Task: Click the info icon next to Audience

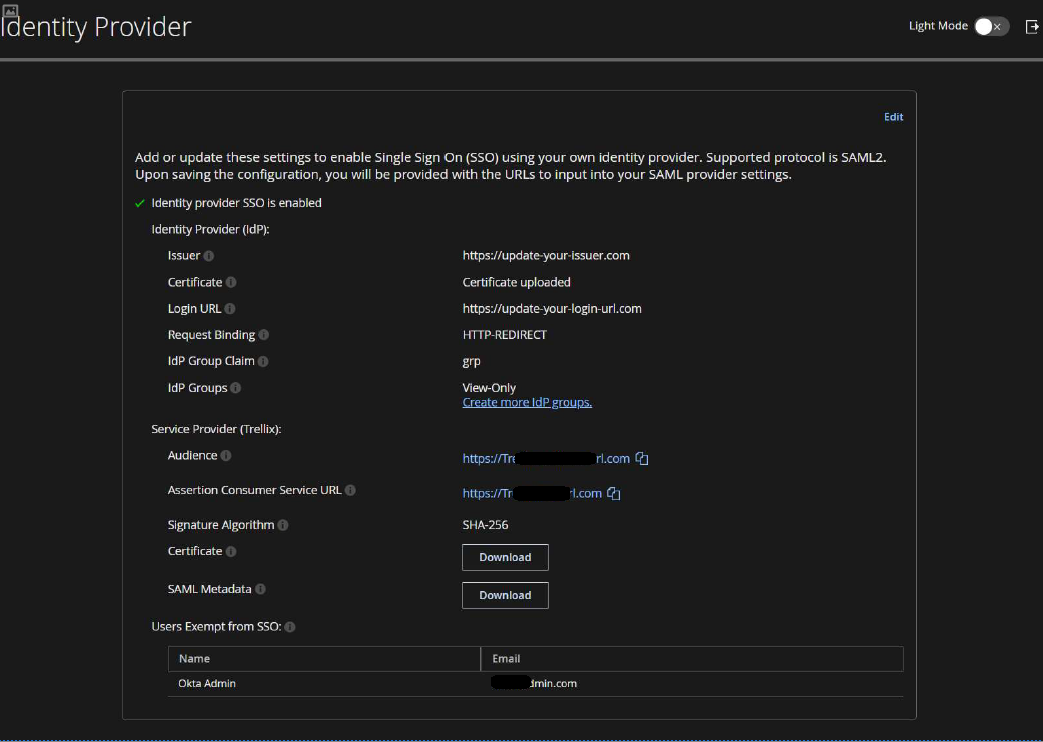Action: tap(226, 455)
